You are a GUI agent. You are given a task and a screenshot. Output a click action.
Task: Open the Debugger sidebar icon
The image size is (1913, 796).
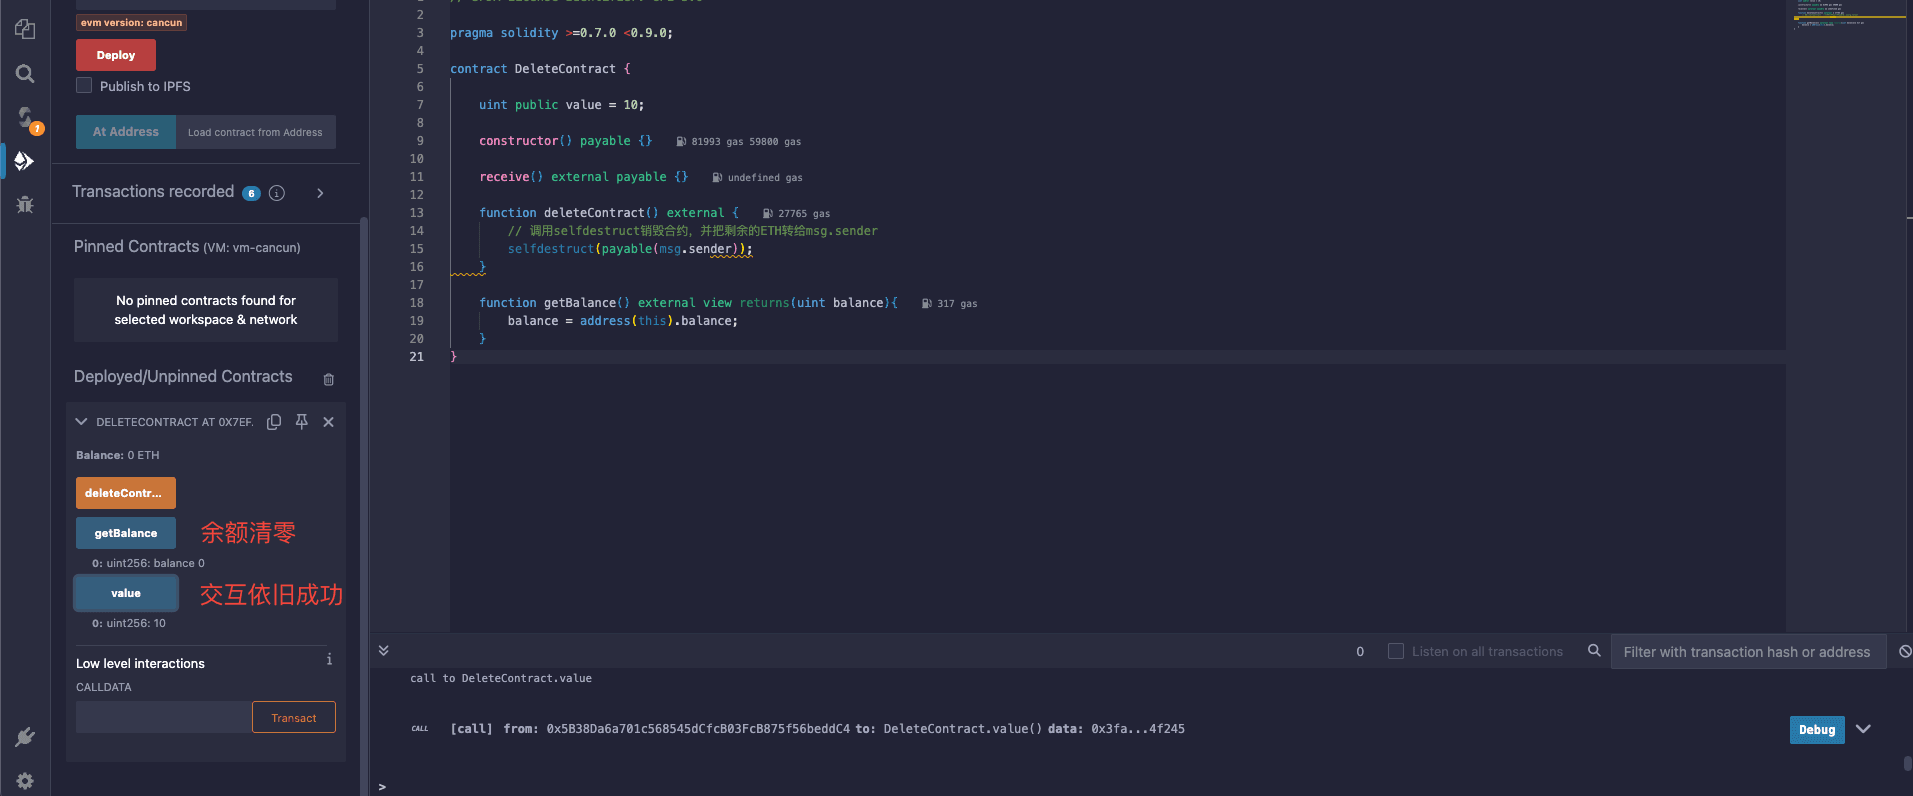[25, 205]
